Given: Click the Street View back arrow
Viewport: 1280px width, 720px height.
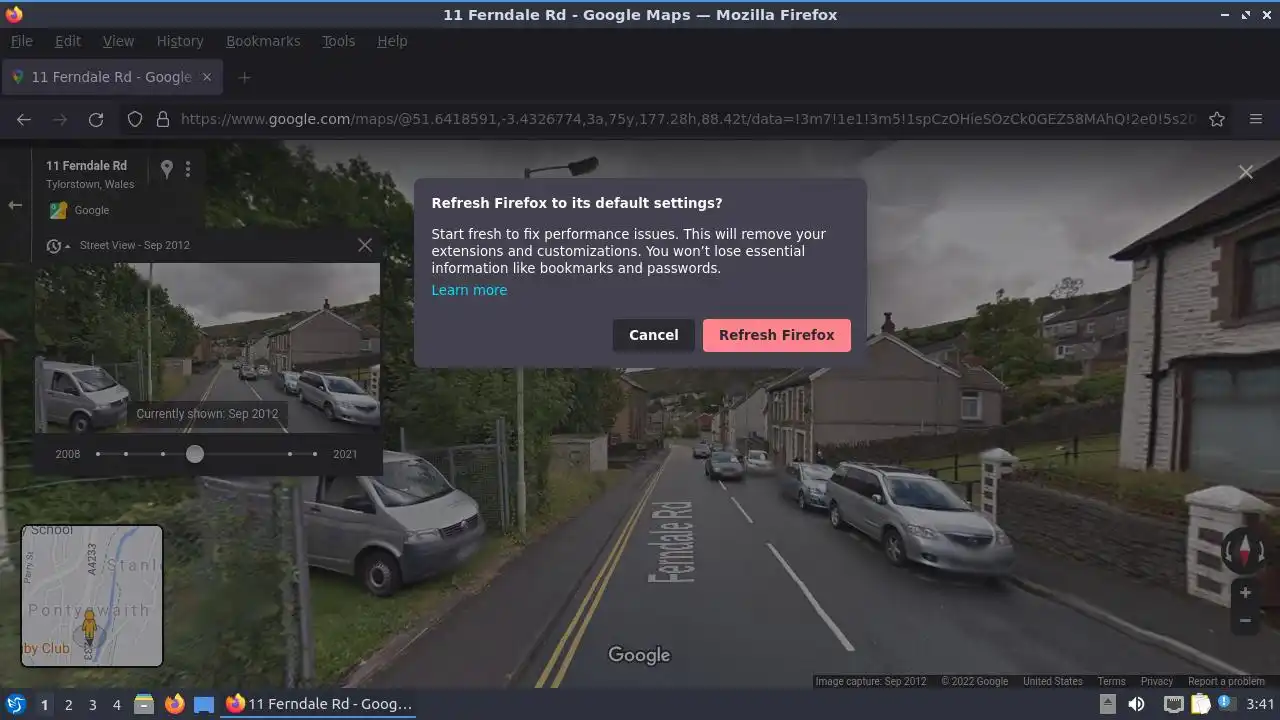Looking at the screenshot, I should [15, 205].
